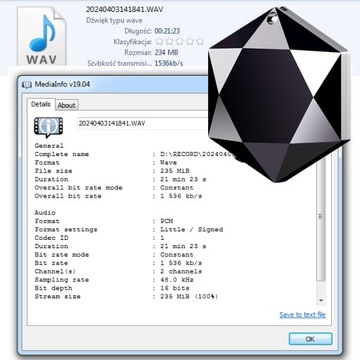This screenshot has height=360, width=360.
Task: Click the MediaInfo film-strip info logo
Action: tap(48, 126)
